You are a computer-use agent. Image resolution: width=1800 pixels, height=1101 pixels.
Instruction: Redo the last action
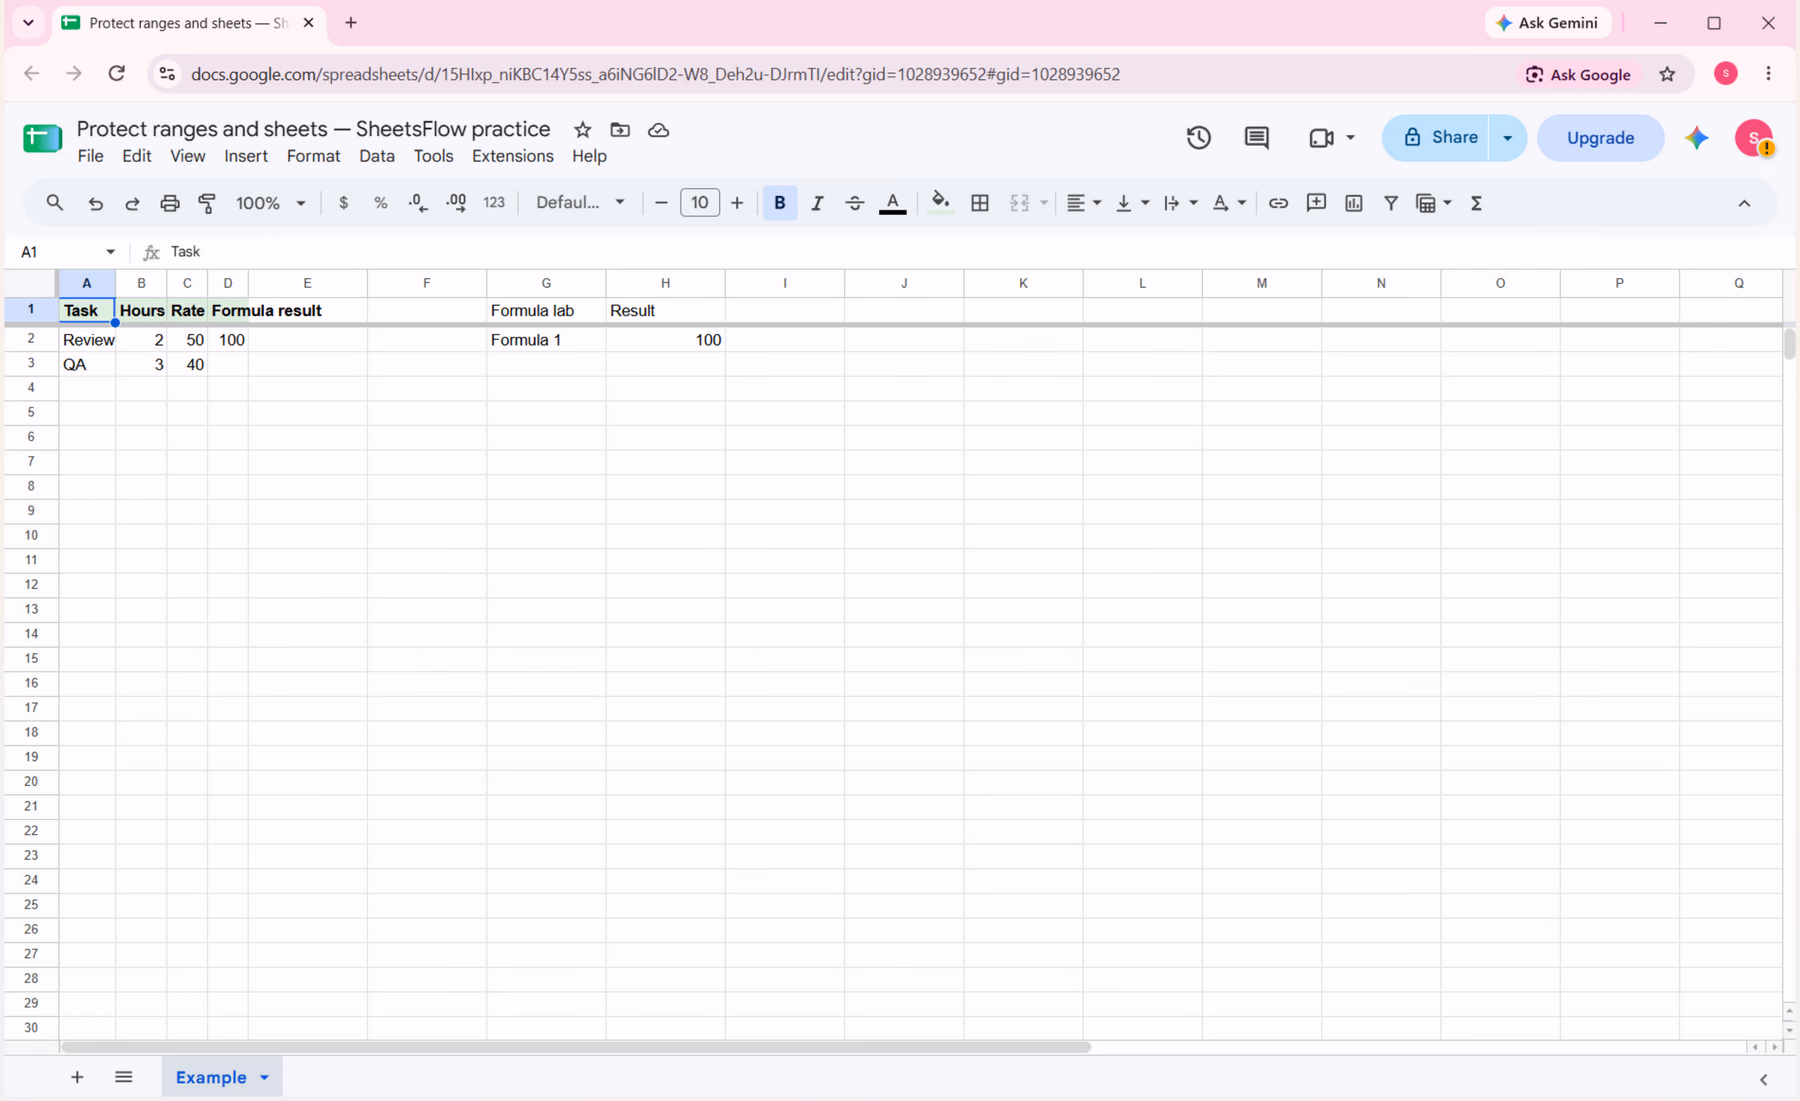click(132, 203)
